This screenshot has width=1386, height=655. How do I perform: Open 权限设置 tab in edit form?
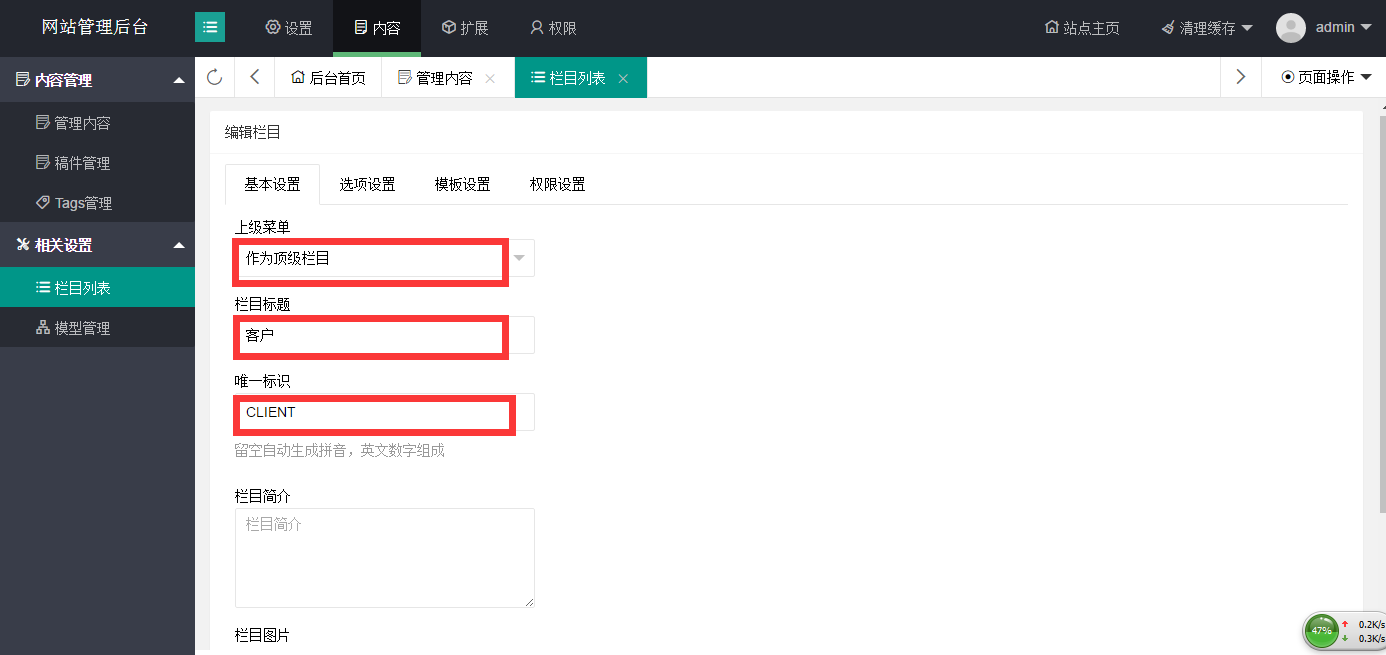tap(557, 184)
